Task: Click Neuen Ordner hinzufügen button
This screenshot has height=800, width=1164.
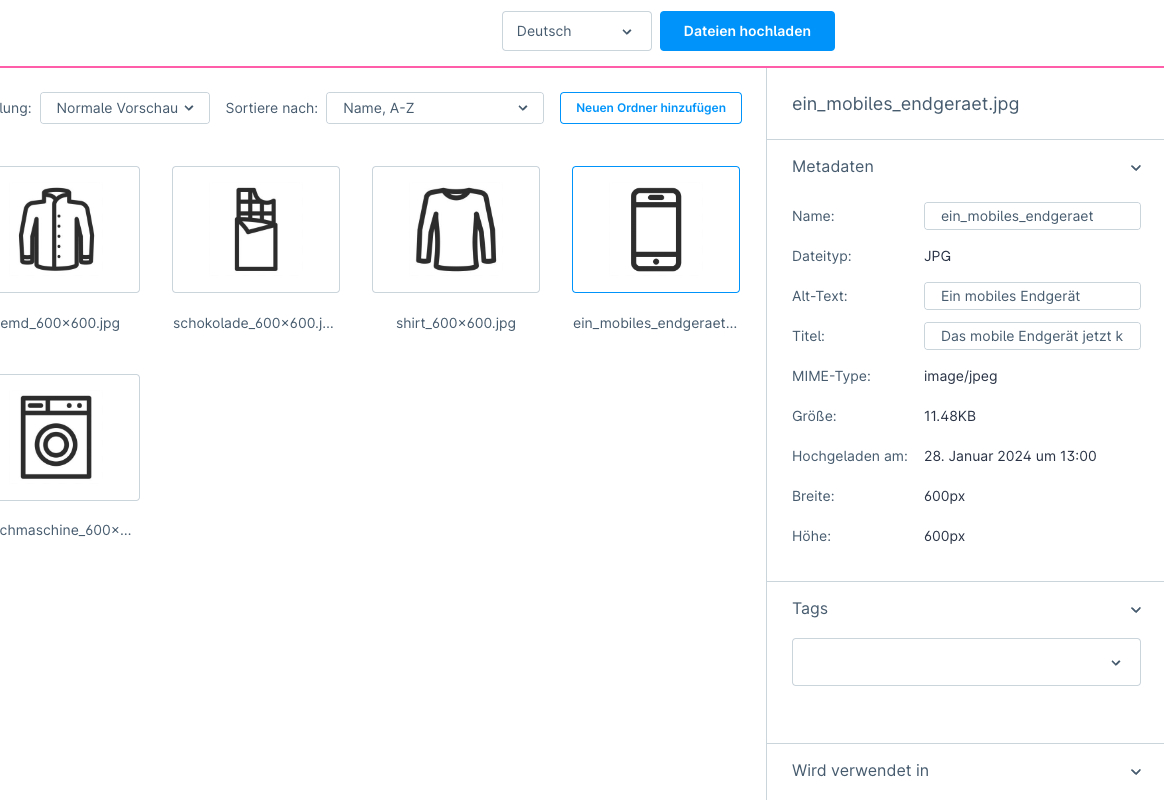Action: coord(650,108)
